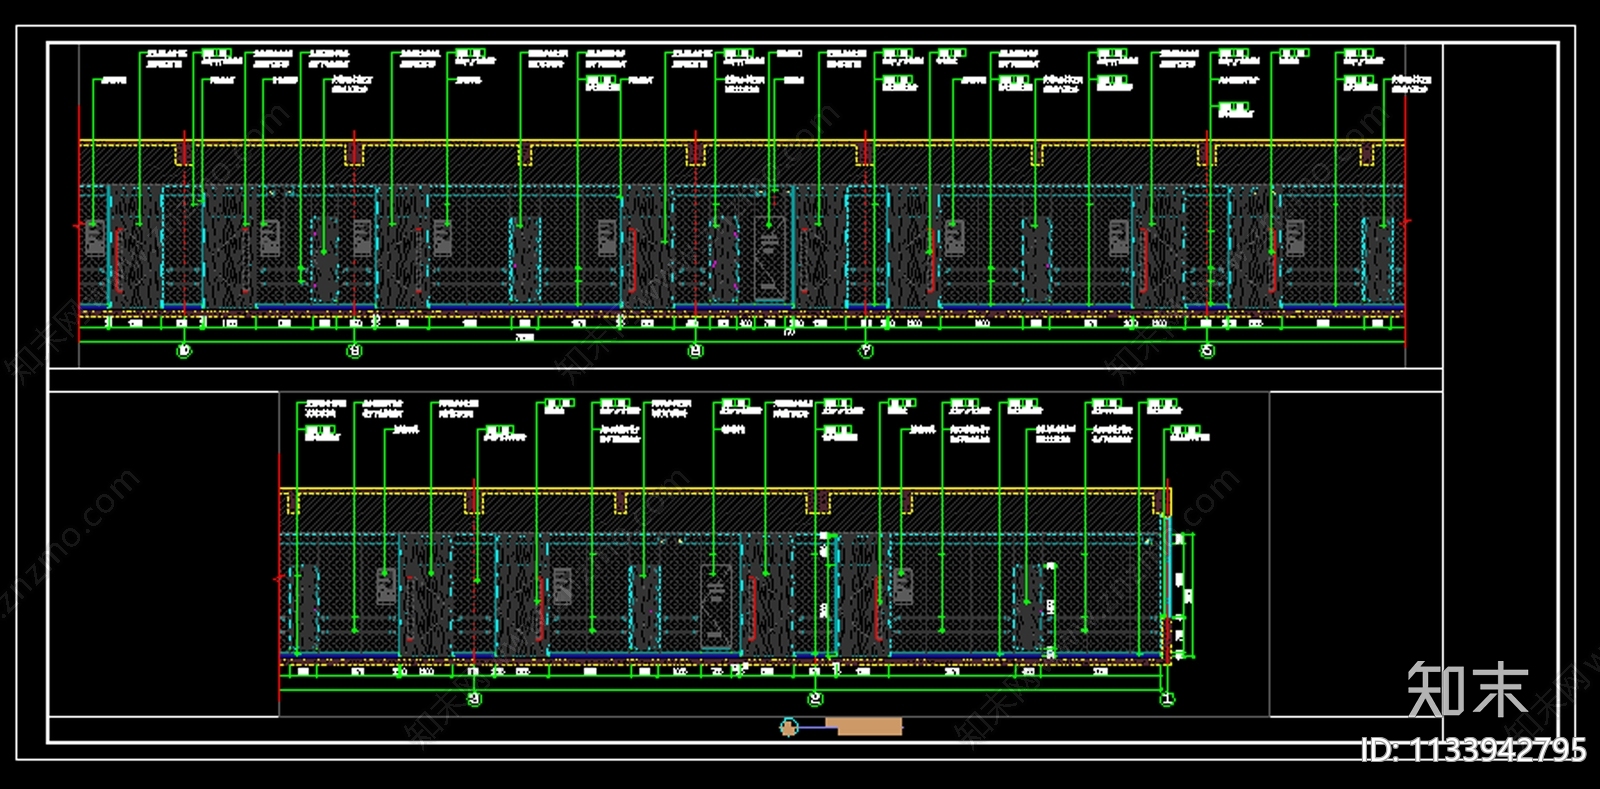Image resolution: width=1600 pixels, height=789 pixels.
Task: Select axis bubble 7 under upper elevation
Action: click(866, 351)
